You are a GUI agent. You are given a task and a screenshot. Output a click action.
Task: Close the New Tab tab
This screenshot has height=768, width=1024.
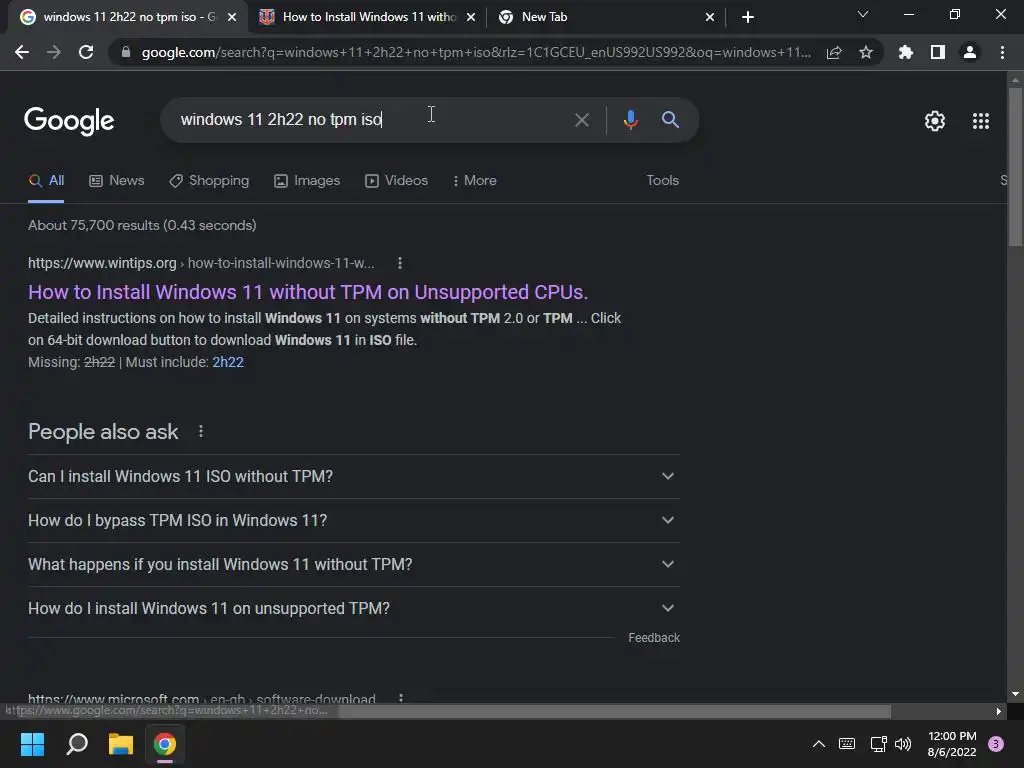click(x=710, y=17)
